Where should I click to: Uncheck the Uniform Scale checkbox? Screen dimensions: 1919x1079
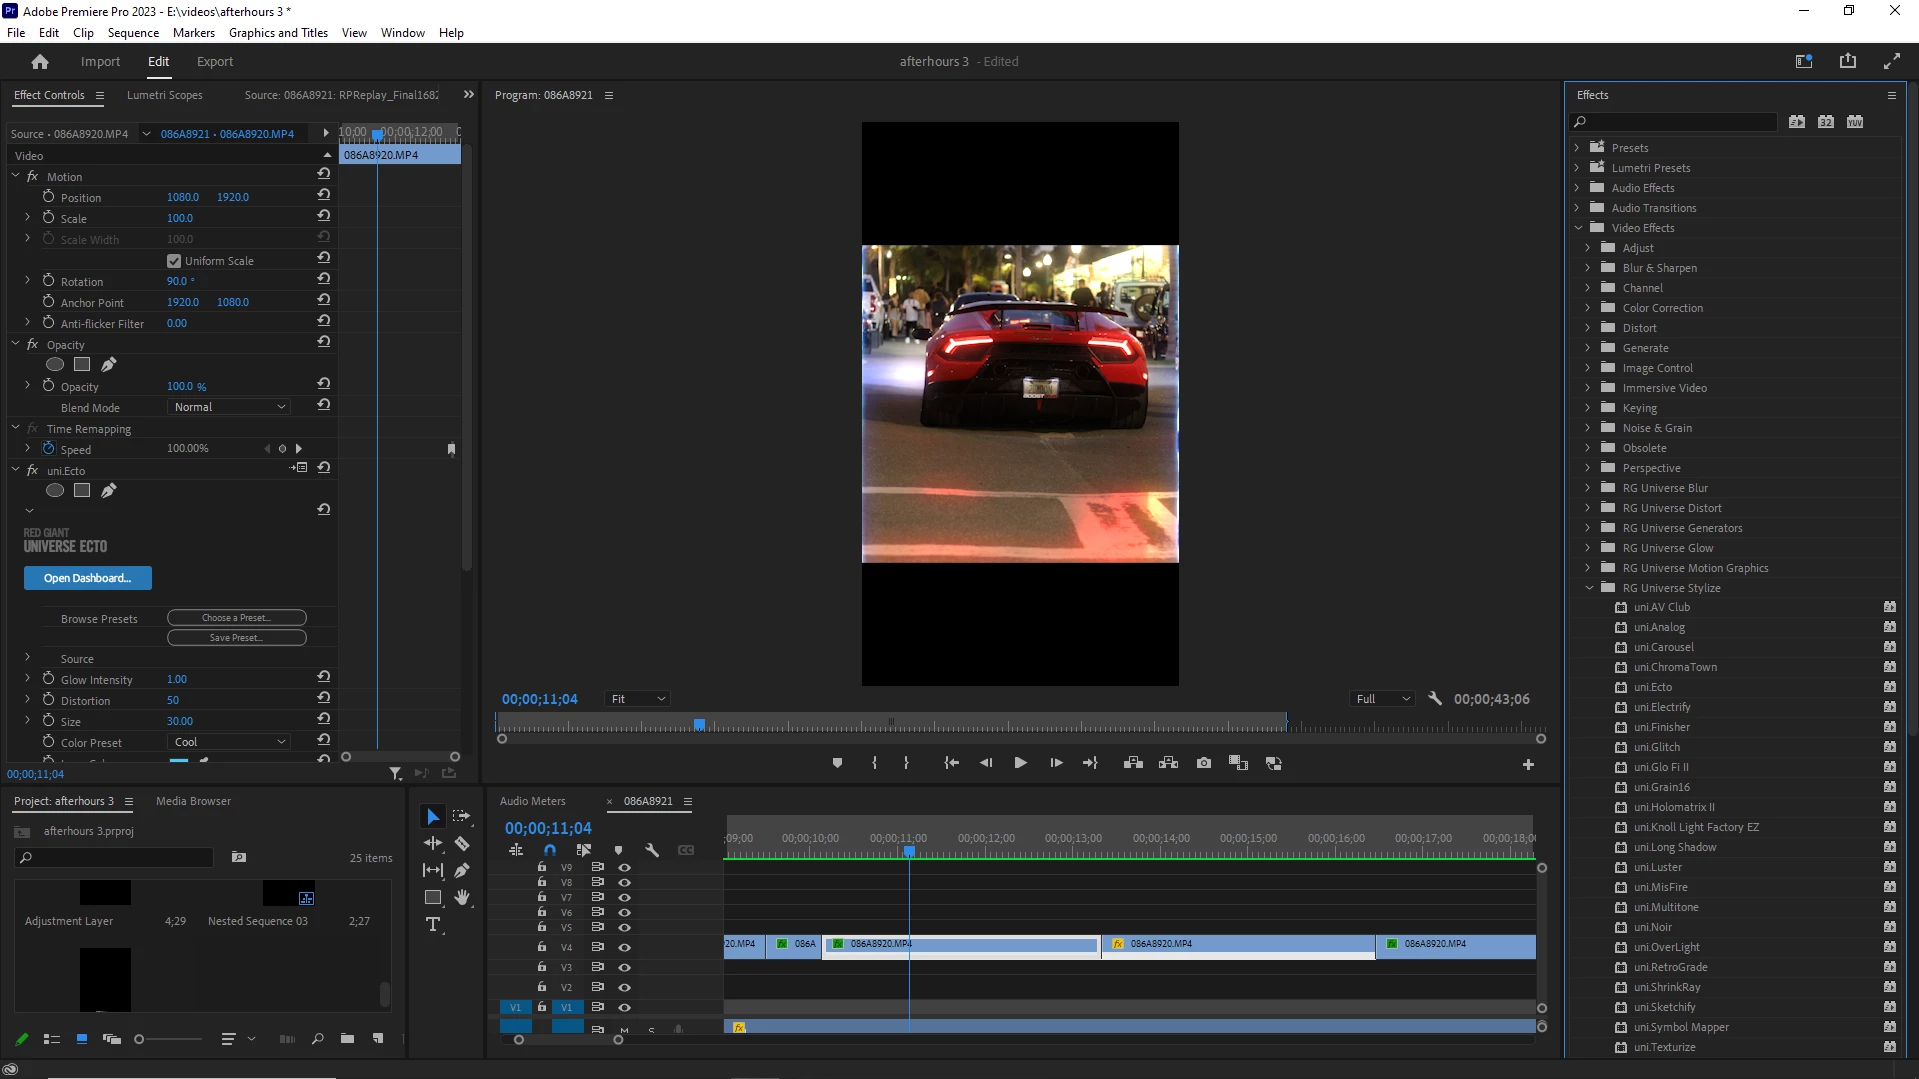coord(174,261)
